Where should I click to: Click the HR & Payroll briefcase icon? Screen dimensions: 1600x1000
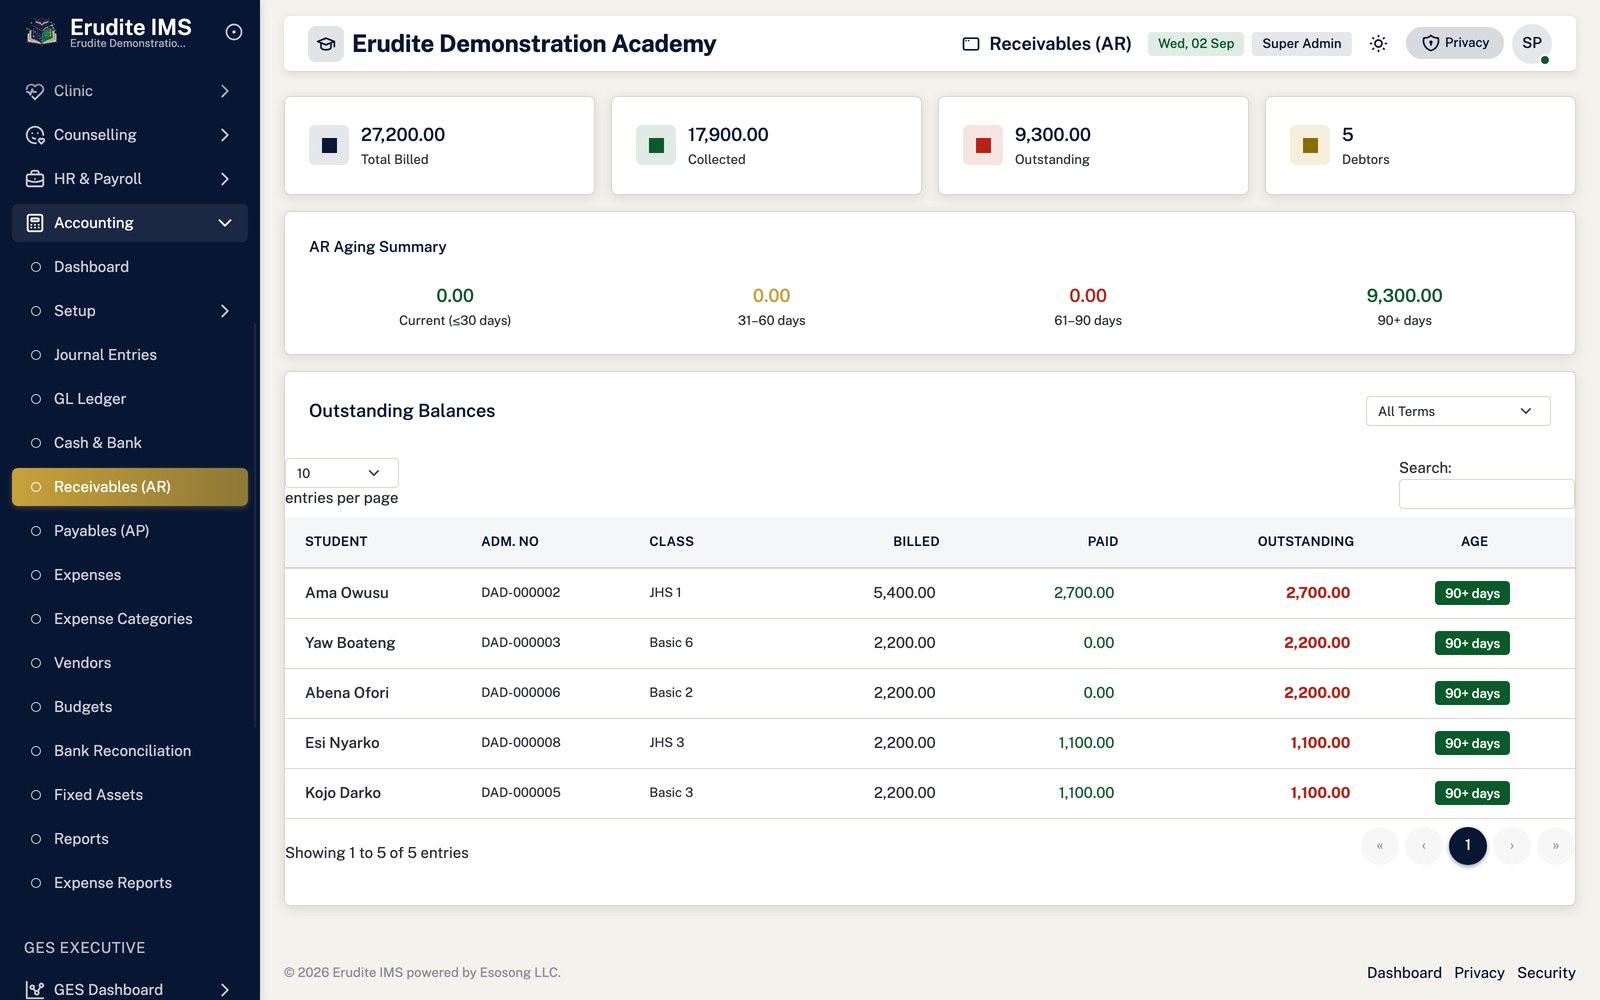coord(35,179)
